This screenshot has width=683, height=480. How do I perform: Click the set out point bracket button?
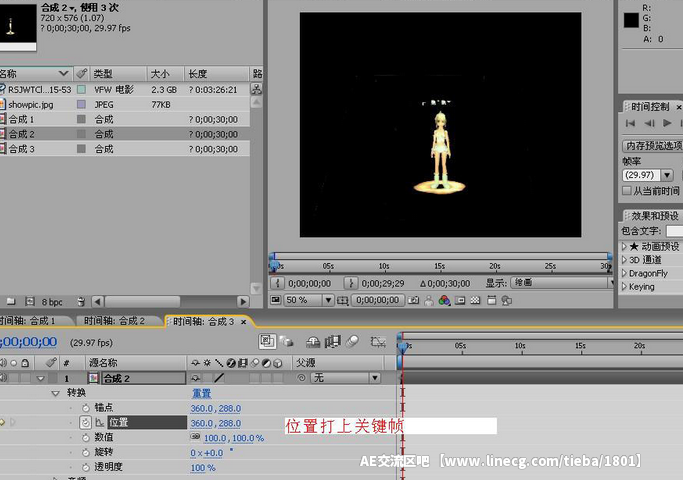[x=351, y=284]
